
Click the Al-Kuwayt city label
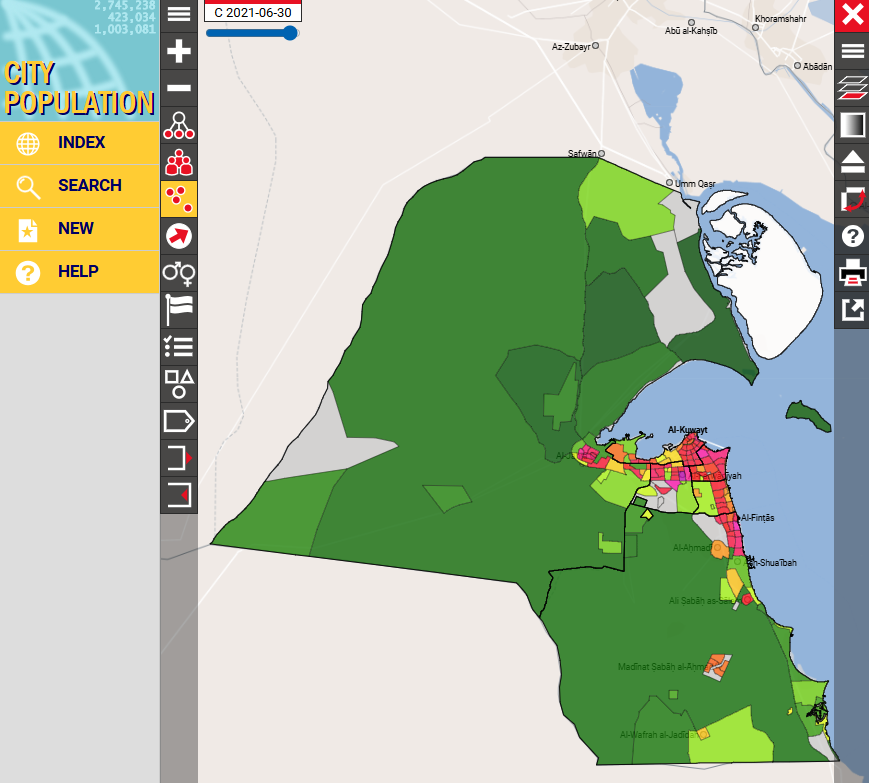pyautogui.click(x=687, y=430)
